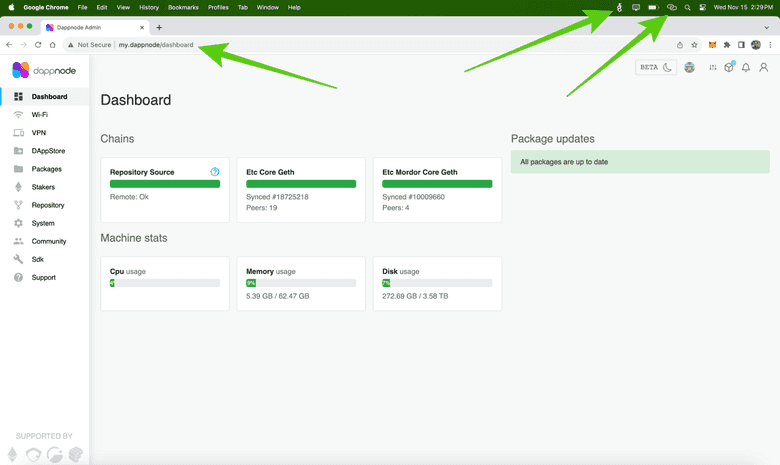Open Chrome three-dot menu

point(768,45)
